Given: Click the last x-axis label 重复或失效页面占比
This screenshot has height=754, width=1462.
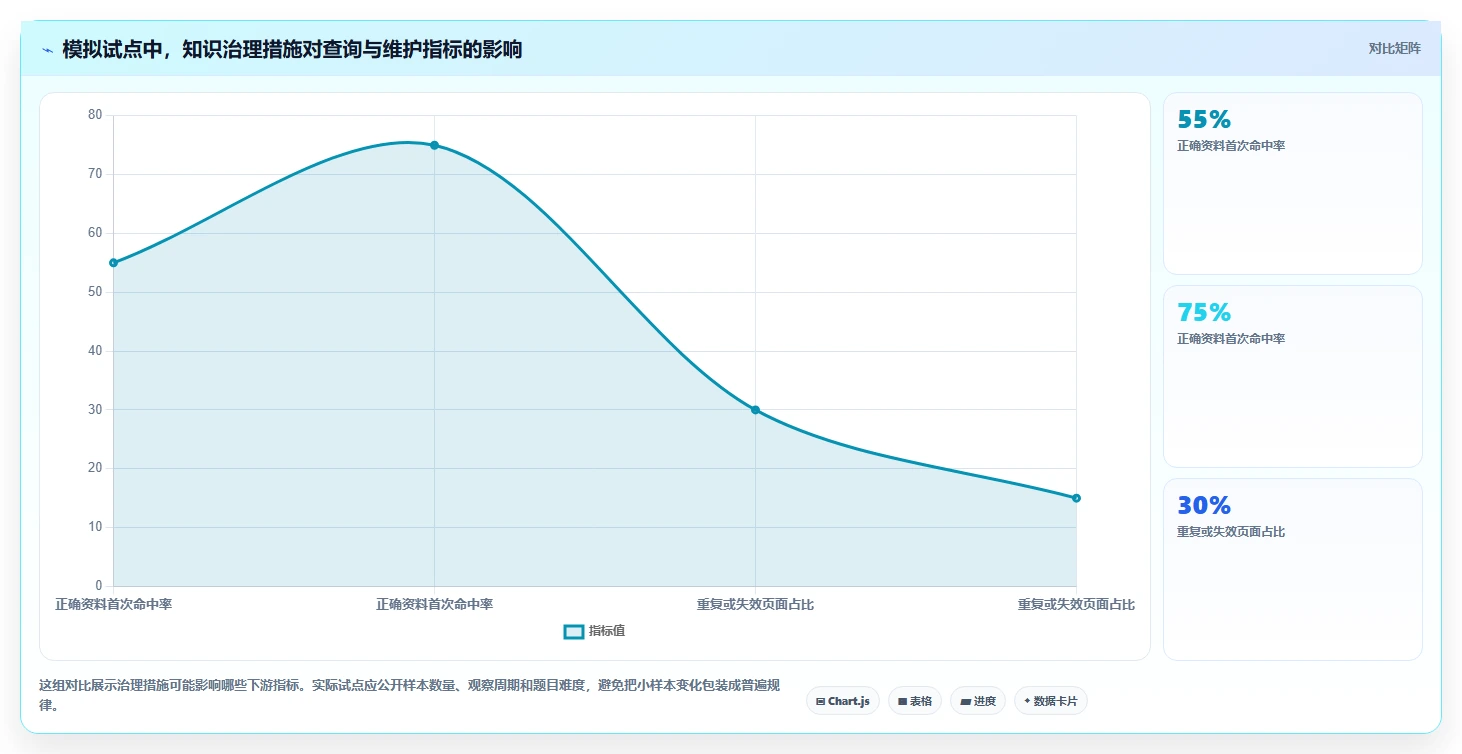Looking at the screenshot, I should point(1076,604).
